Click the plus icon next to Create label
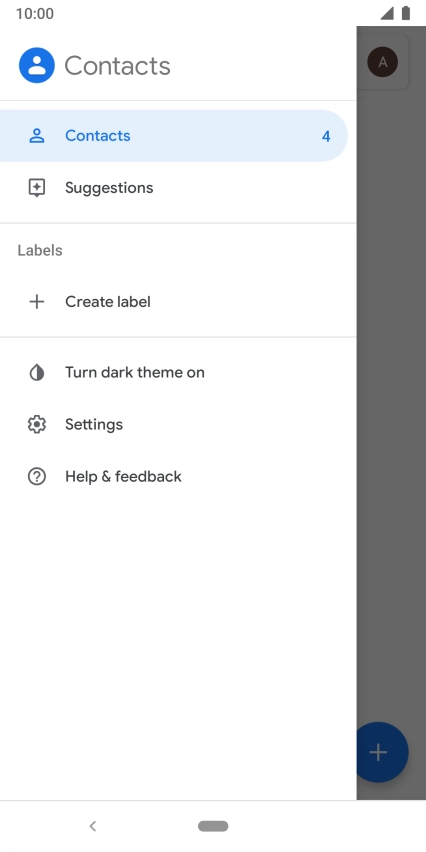This screenshot has height=852, width=426. coord(36,302)
